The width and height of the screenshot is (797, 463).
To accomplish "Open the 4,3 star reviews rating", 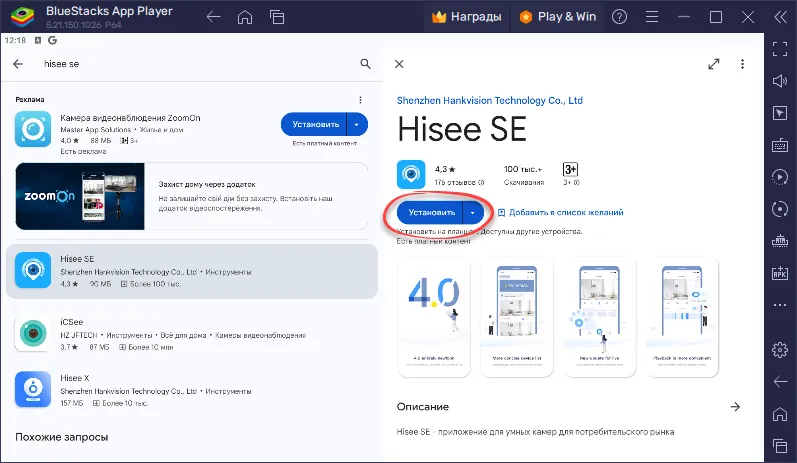I will (459, 175).
